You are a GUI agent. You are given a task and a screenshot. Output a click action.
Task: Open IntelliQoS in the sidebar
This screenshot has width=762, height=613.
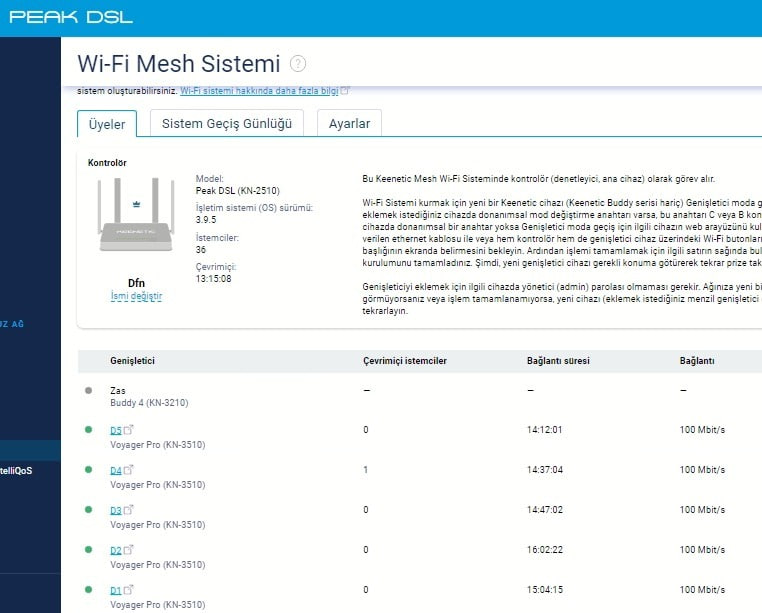(16, 471)
